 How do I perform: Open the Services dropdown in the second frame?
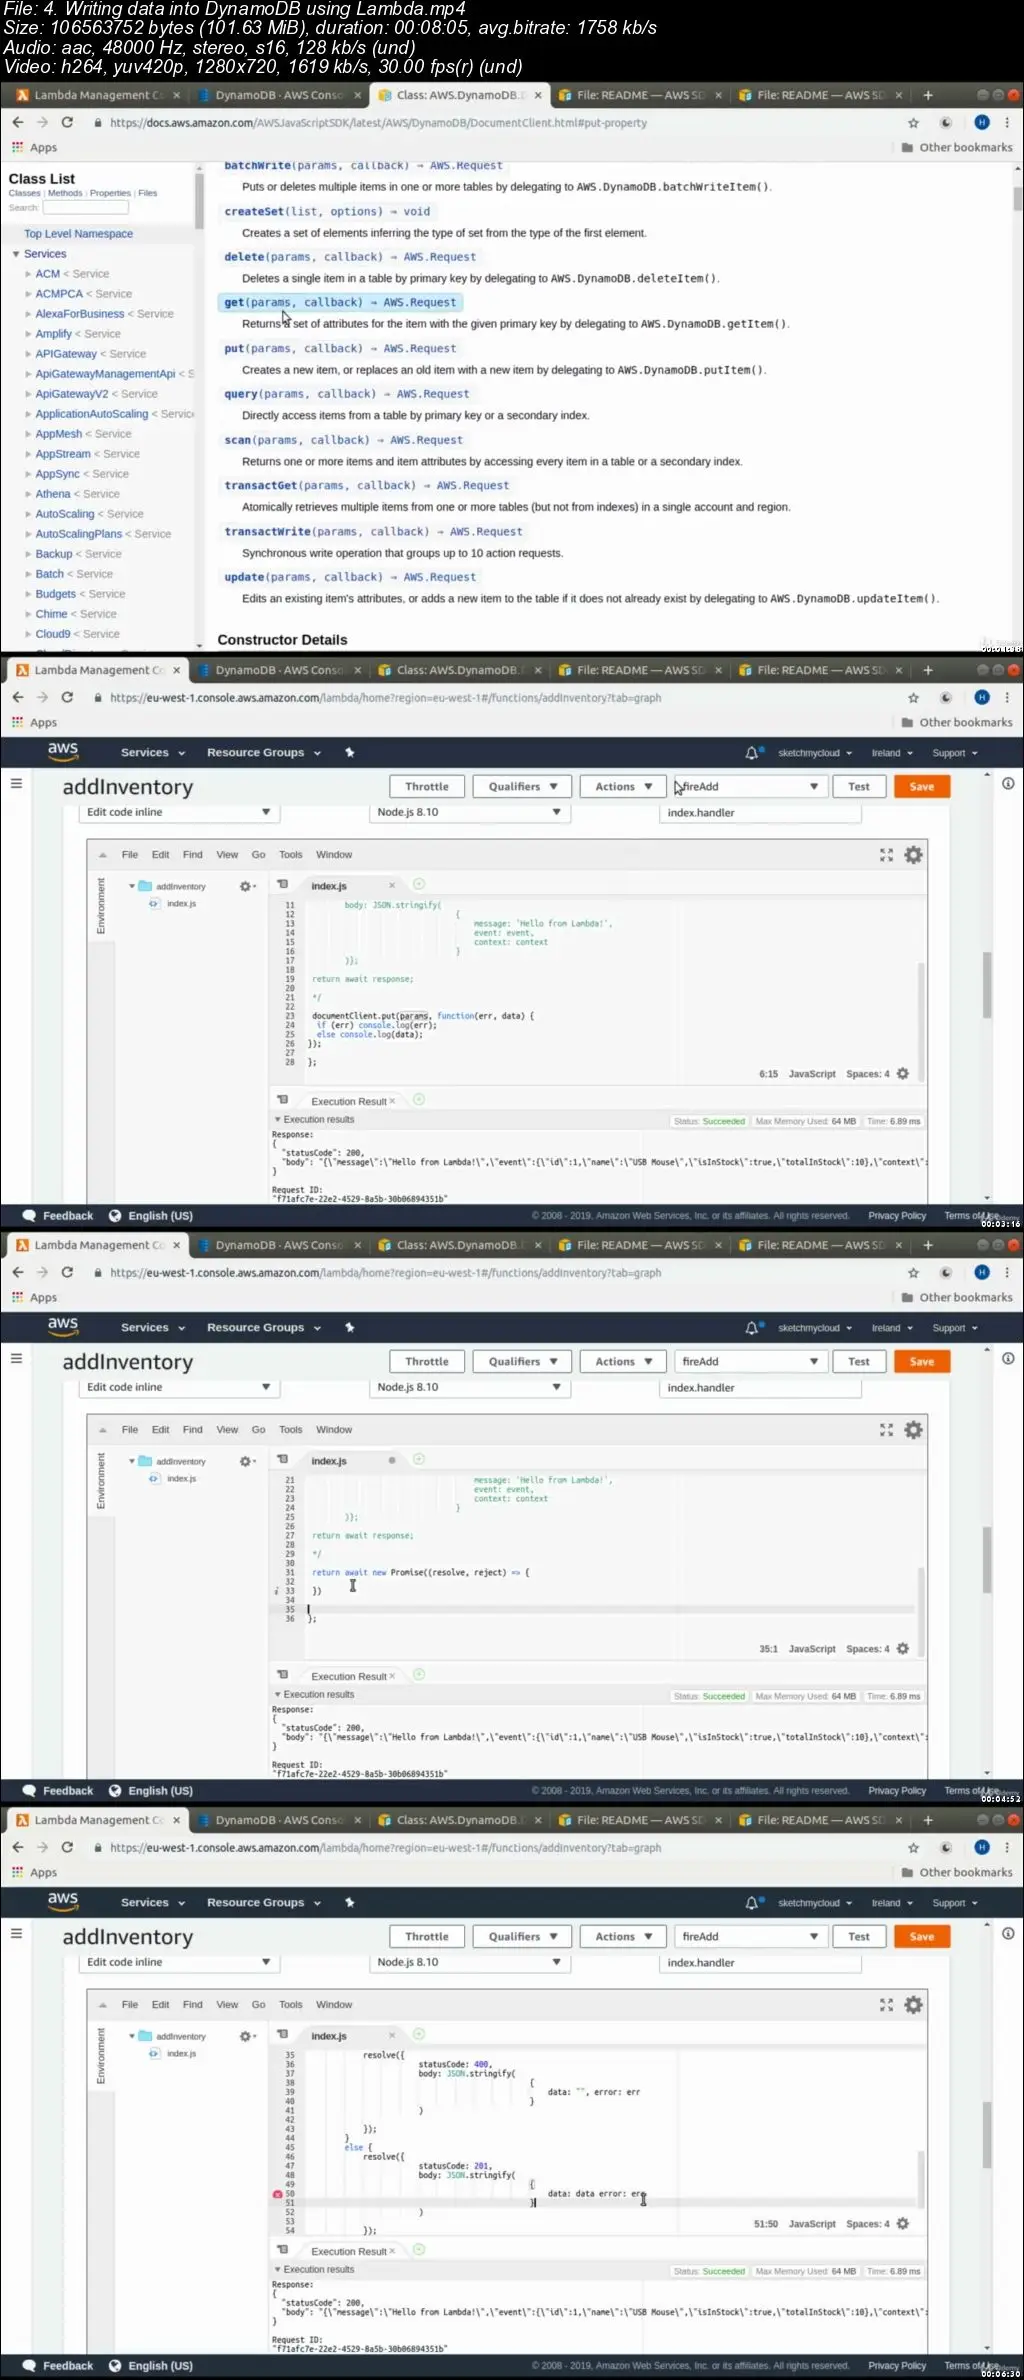[153, 753]
